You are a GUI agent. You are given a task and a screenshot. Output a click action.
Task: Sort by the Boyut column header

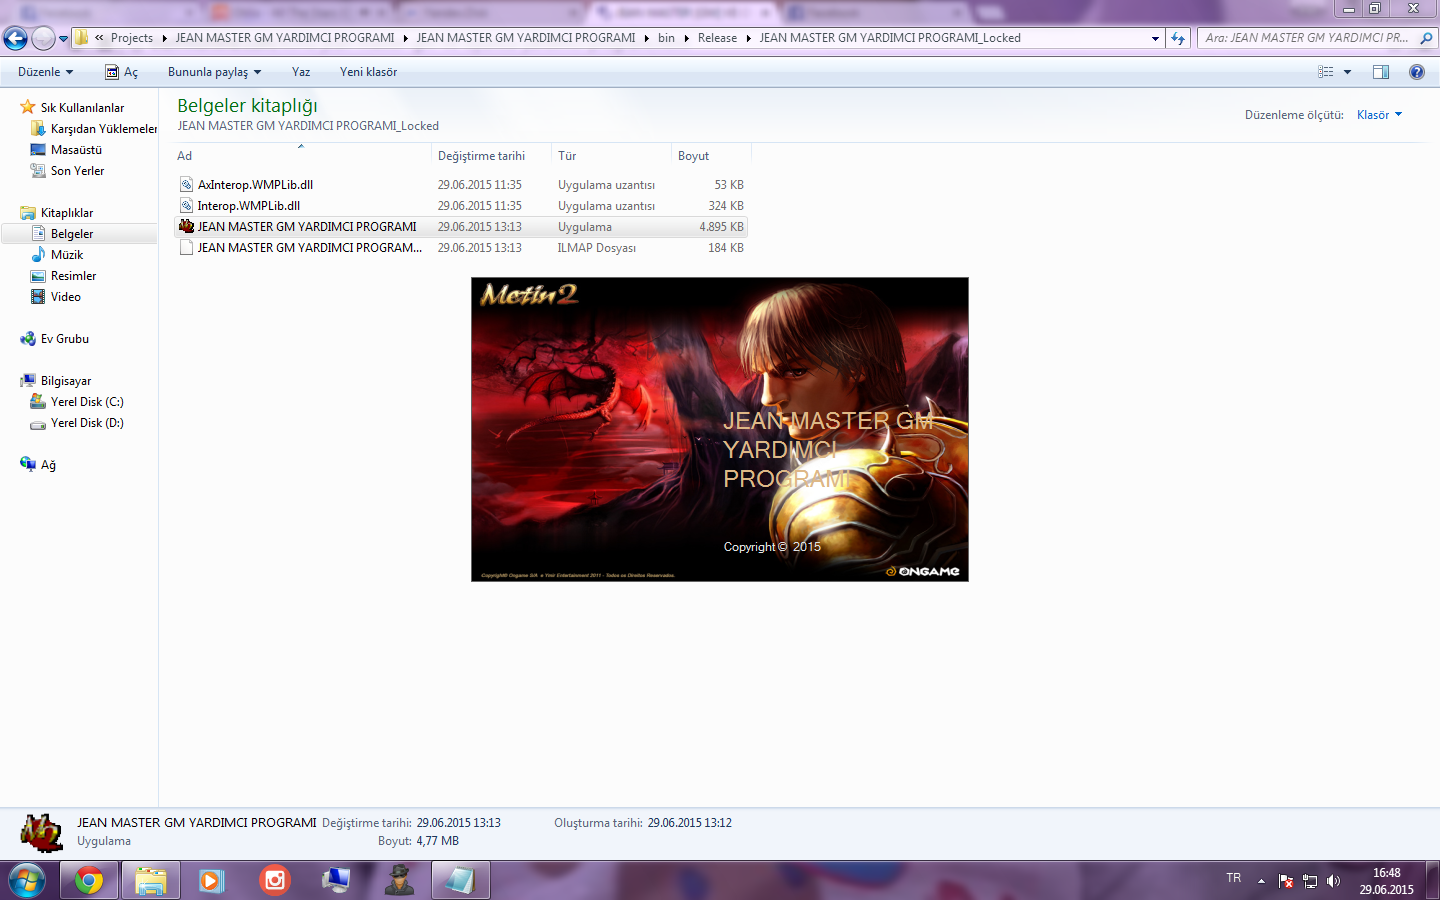coord(711,155)
